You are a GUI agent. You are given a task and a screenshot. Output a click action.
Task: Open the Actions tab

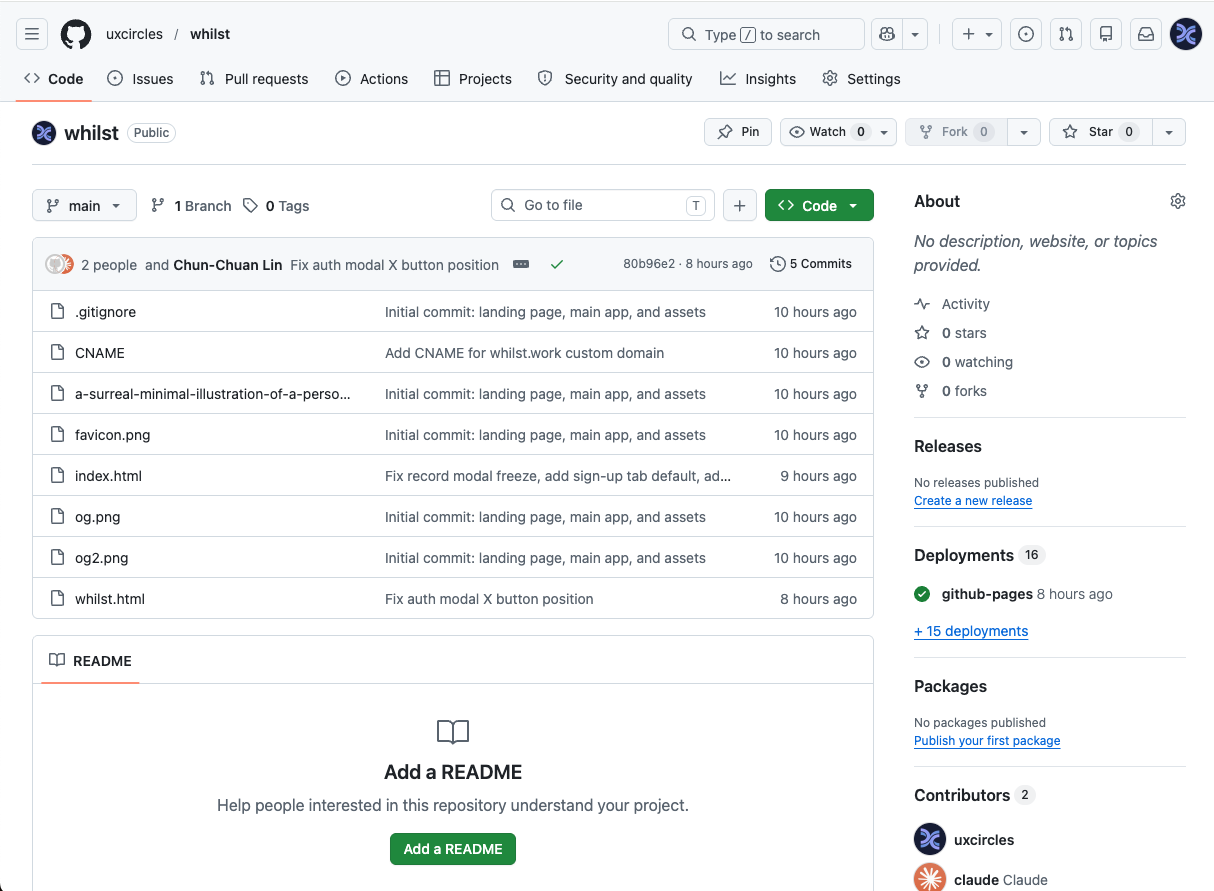tap(371, 79)
